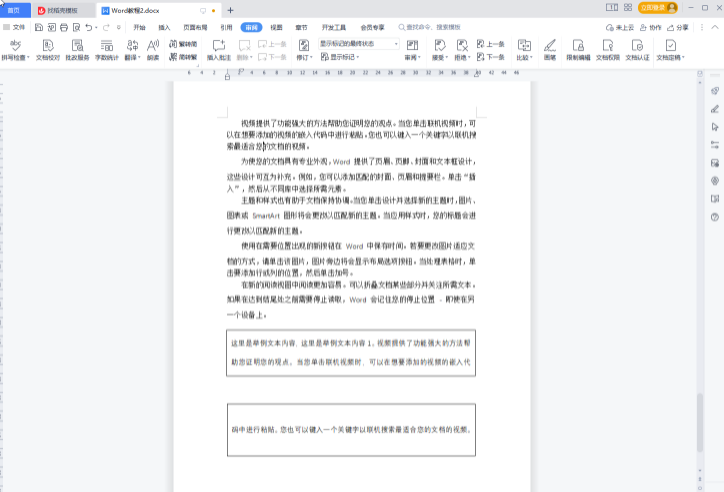The width and height of the screenshot is (724, 492).
Task: Click the 立即登录 login button
Action: point(657,8)
